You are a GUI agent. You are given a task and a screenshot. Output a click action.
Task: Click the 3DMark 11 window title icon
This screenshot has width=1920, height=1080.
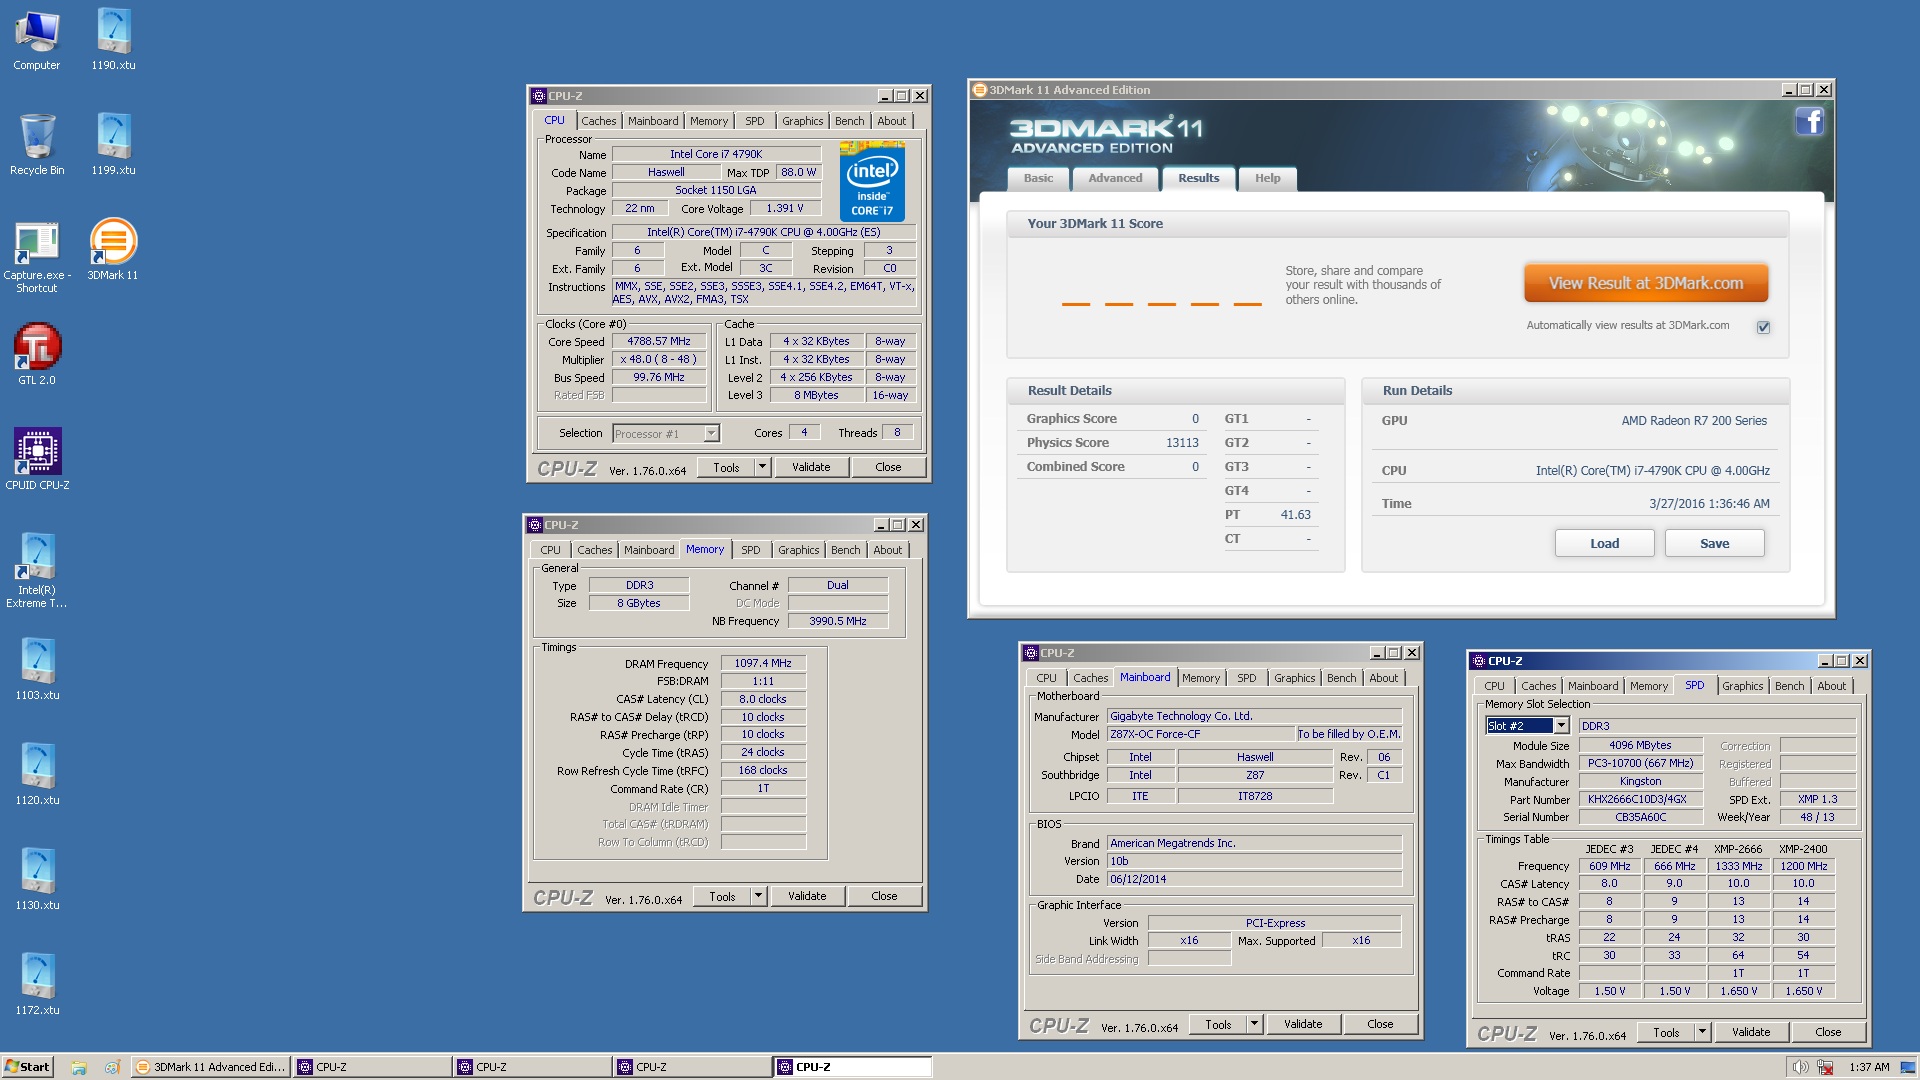click(980, 90)
